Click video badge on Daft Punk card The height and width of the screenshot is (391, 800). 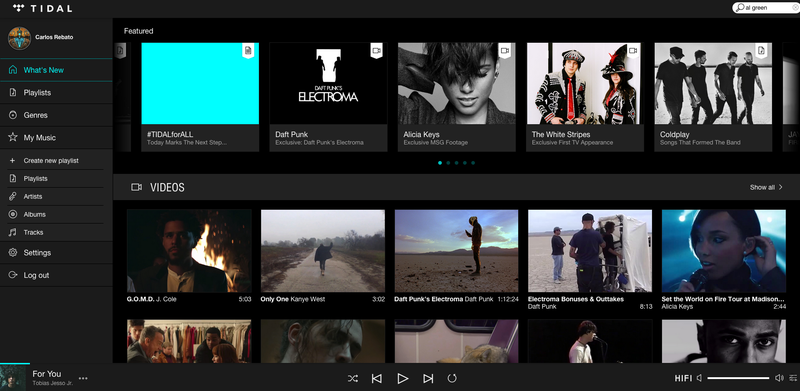[x=377, y=50]
